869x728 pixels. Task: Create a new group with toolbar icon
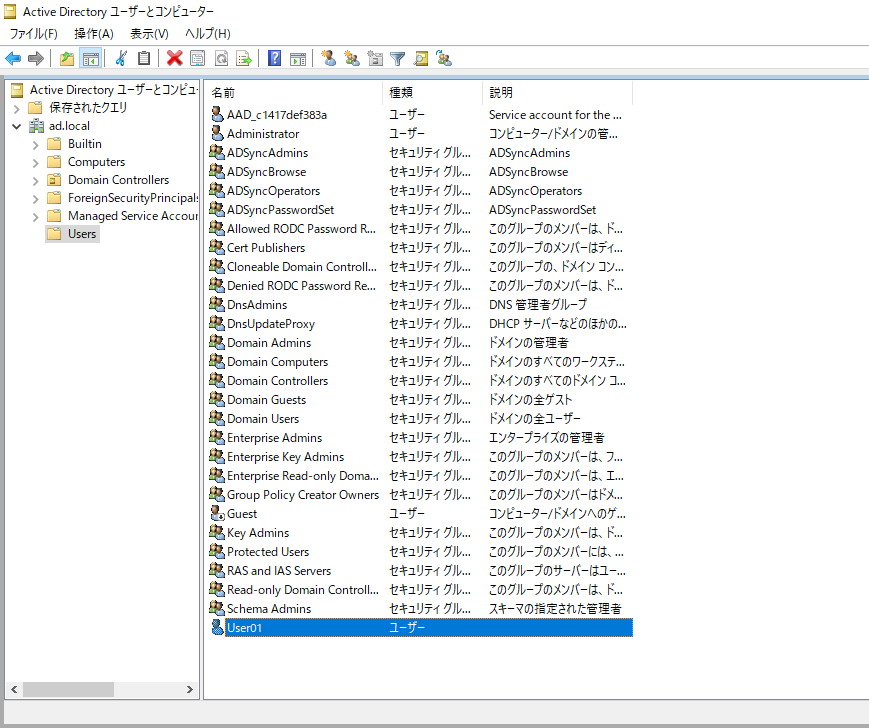[352, 58]
